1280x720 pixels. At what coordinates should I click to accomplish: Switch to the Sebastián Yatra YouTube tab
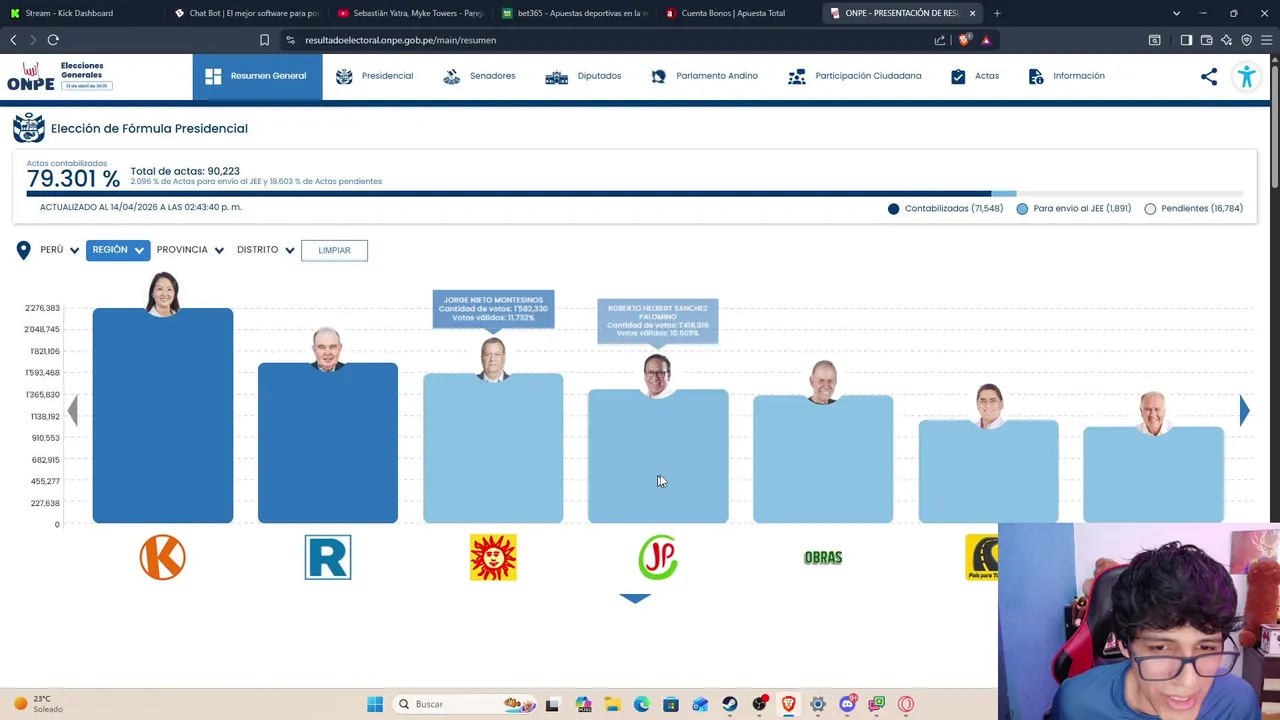tap(410, 13)
